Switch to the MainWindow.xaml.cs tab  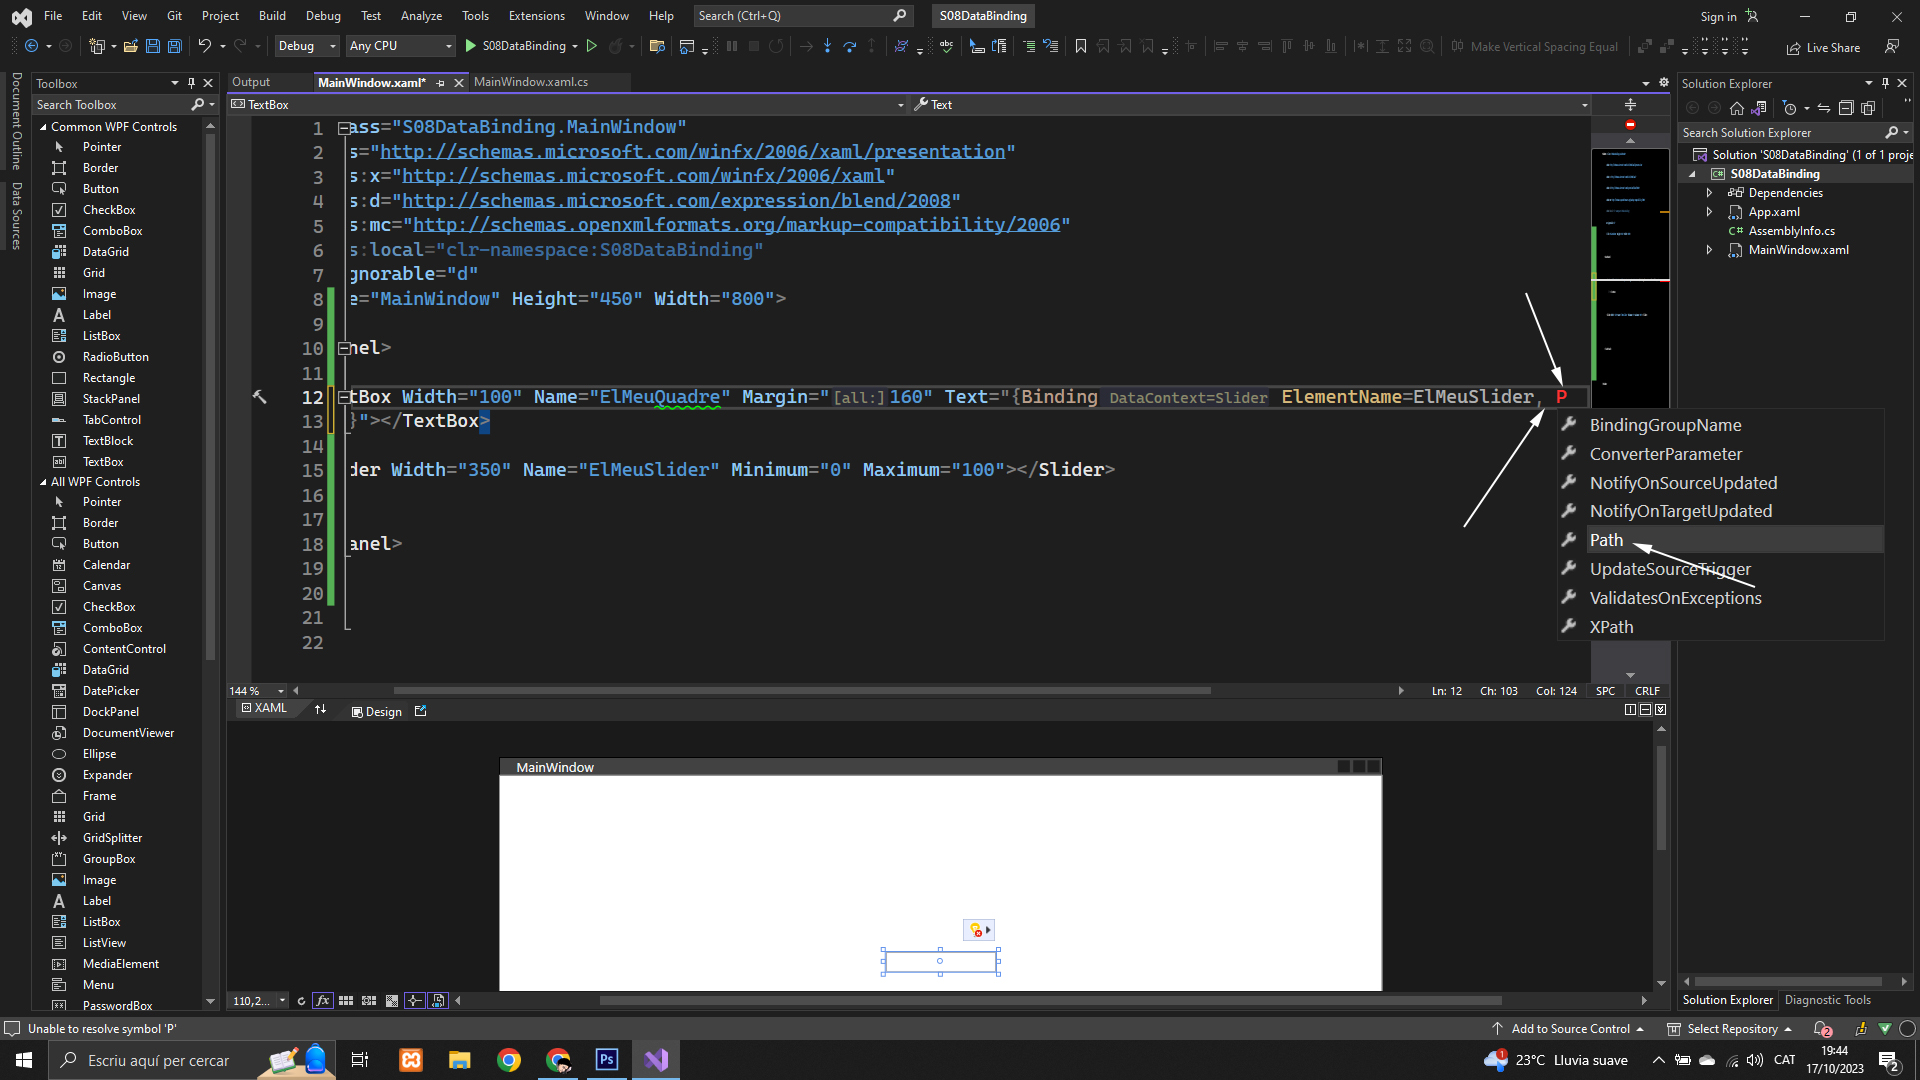click(x=531, y=82)
